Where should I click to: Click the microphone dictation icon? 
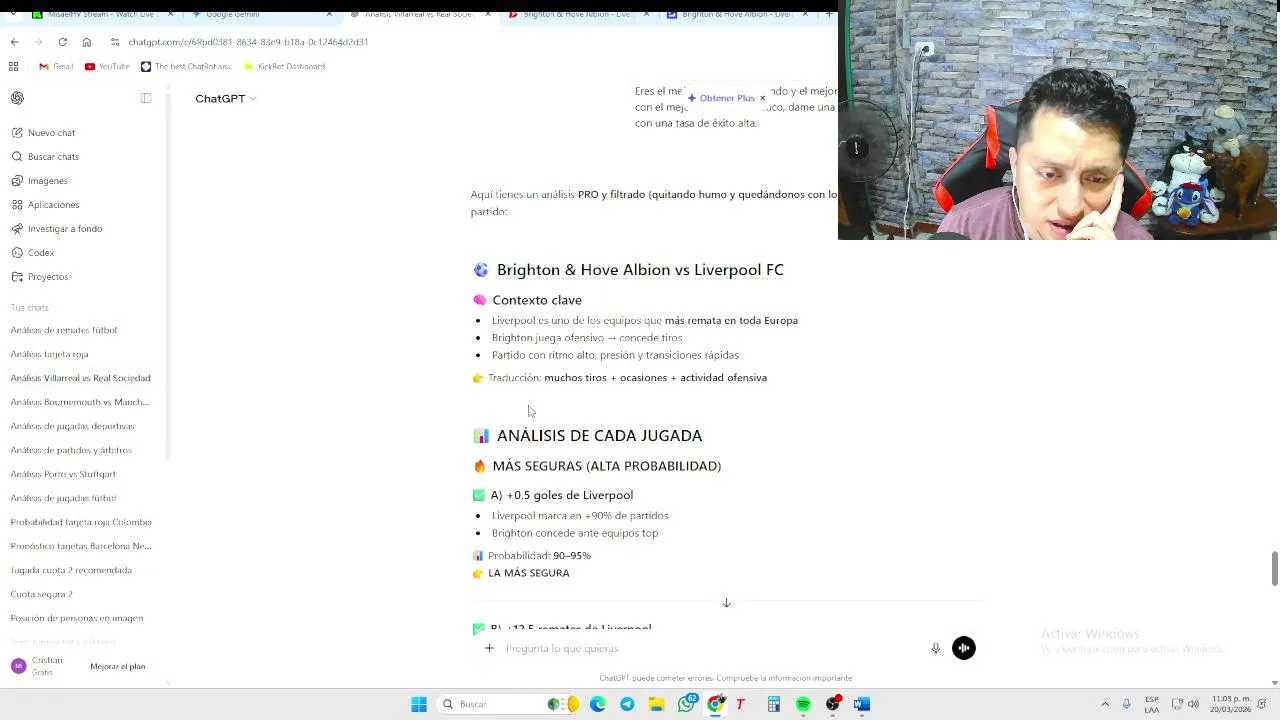pos(936,648)
